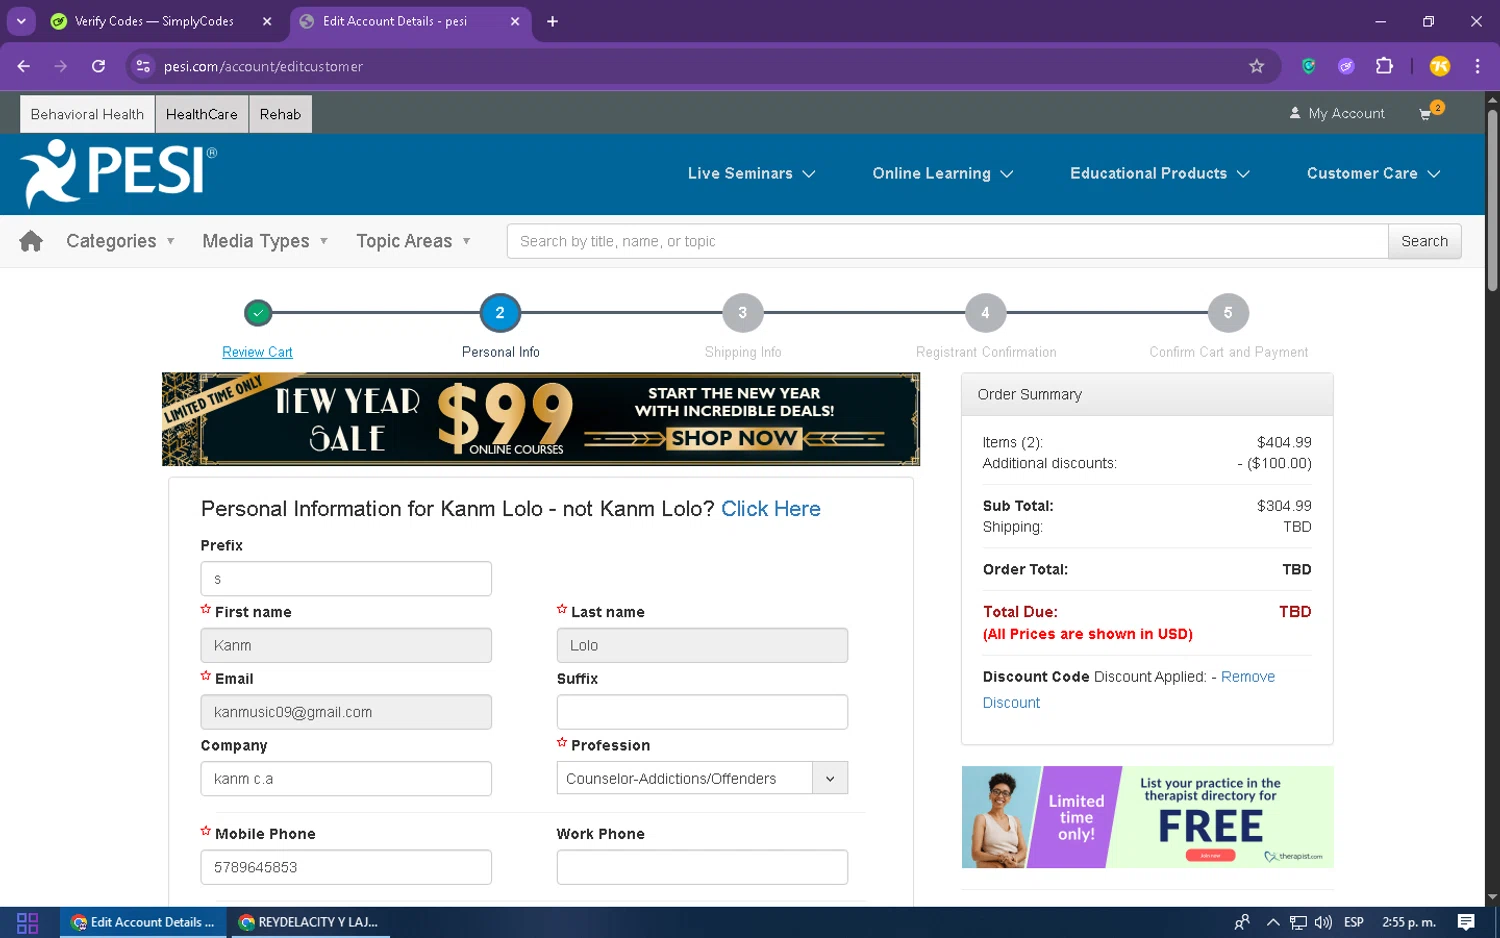1500x938 pixels.
Task: Click step 2 Personal Info circle
Action: click(x=500, y=313)
